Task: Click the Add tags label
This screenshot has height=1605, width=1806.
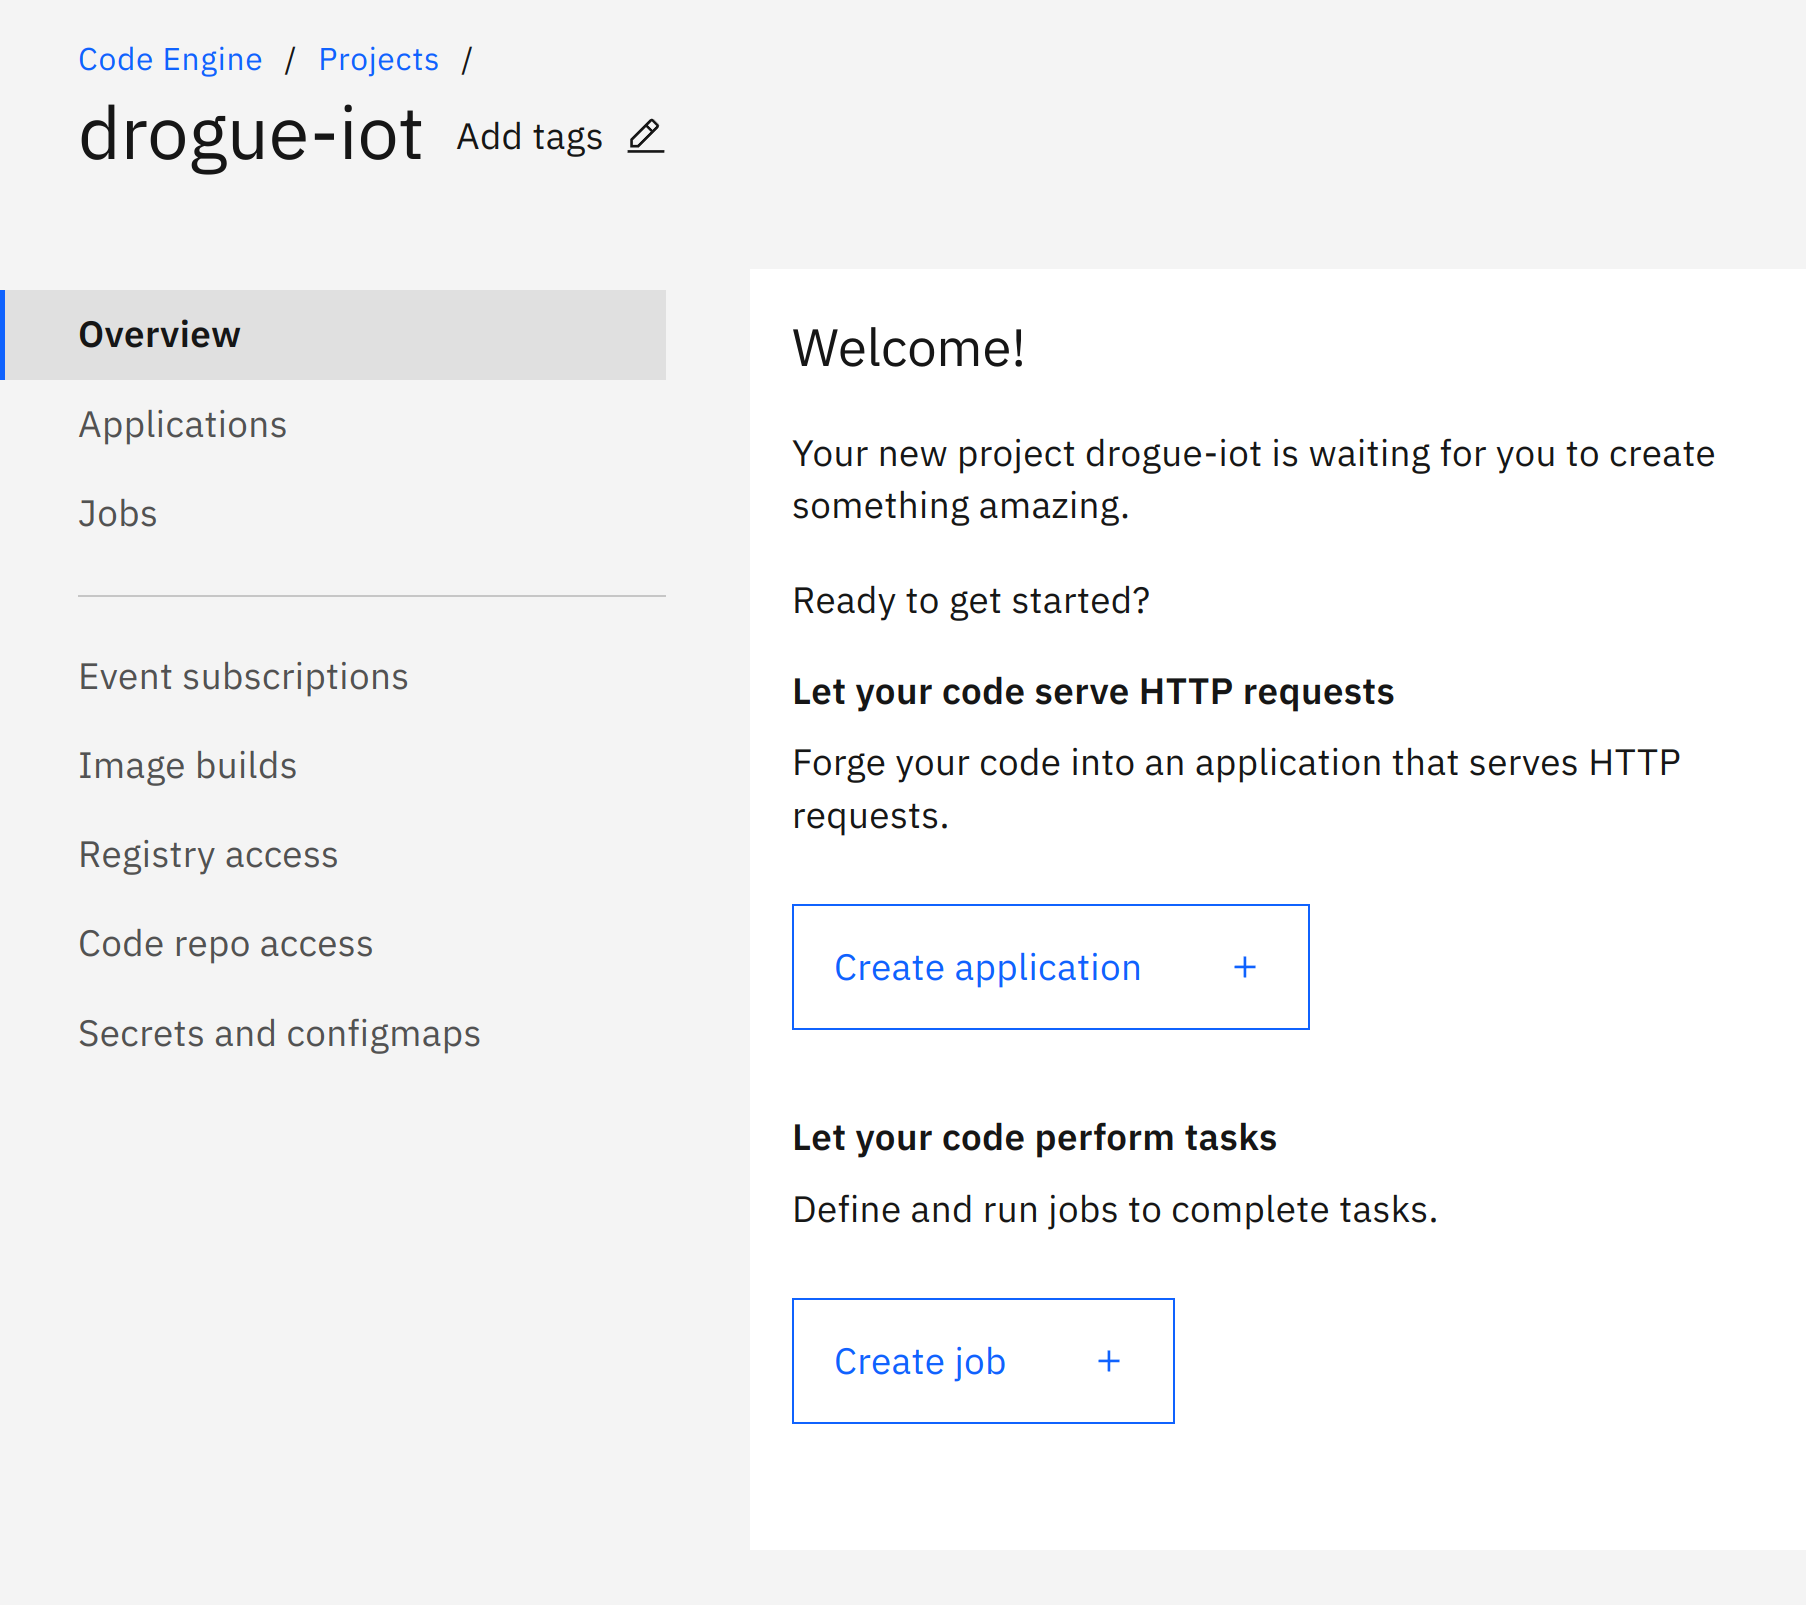Action: (529, 137)
